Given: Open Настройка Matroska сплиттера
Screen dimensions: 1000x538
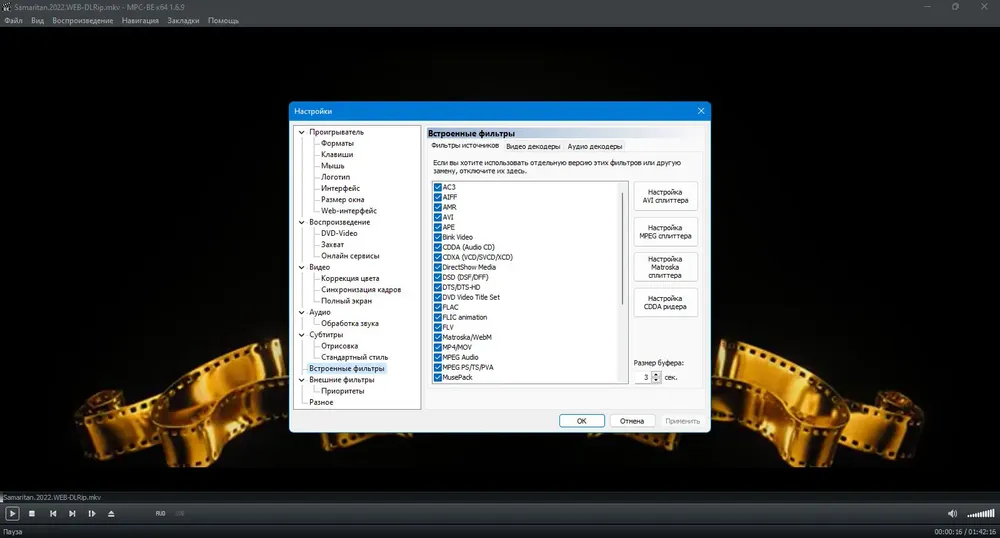Looking at the screenshot, I should pos(665,268).
